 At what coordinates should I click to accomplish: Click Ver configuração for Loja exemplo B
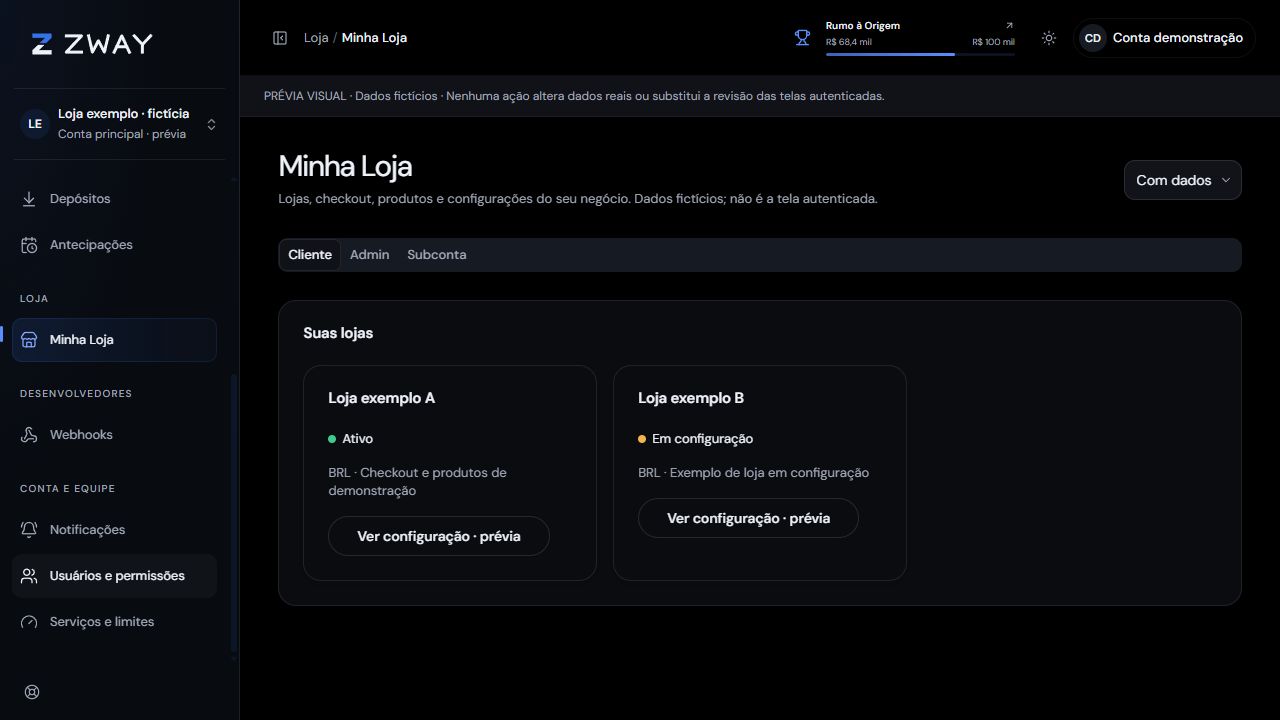pyautogui.click(x=749, y=518)
